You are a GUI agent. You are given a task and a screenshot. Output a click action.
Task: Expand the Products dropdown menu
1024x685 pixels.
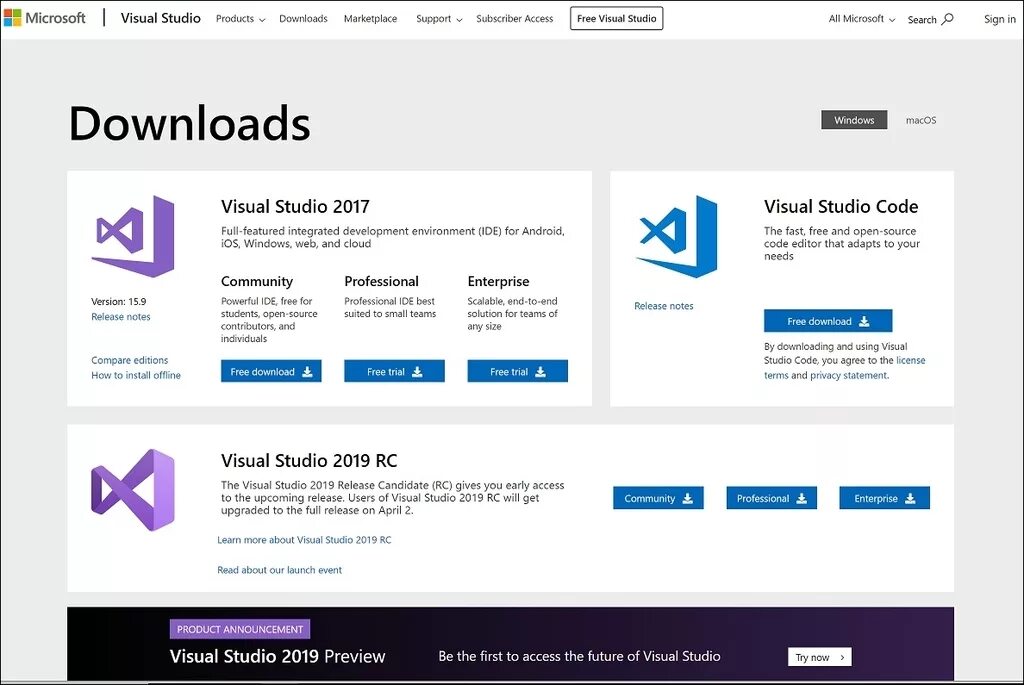(240, 19)
